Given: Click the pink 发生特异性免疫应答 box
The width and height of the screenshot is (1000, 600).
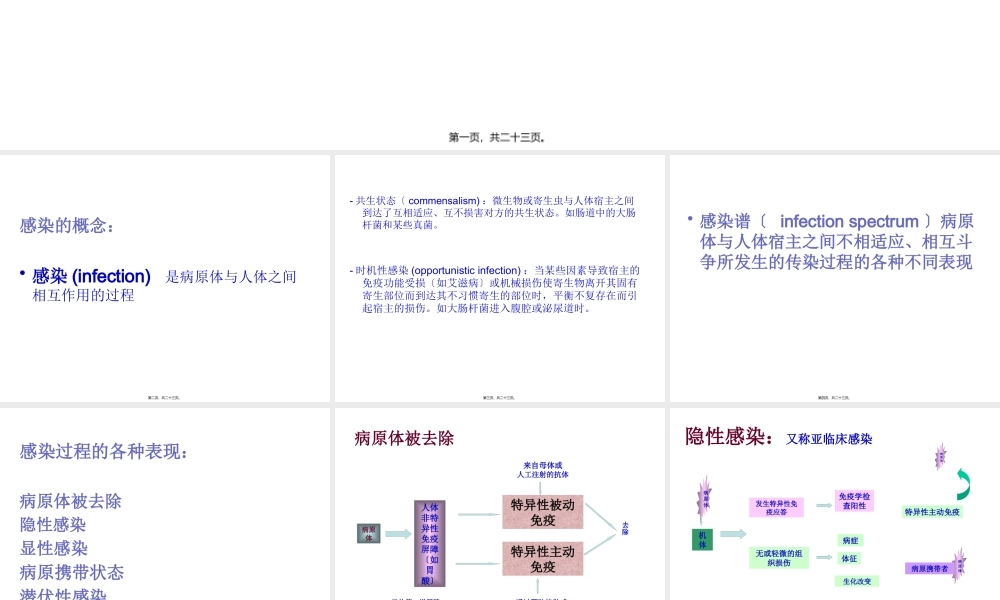Looking at the screenshot, I should (x=778, y=505).
